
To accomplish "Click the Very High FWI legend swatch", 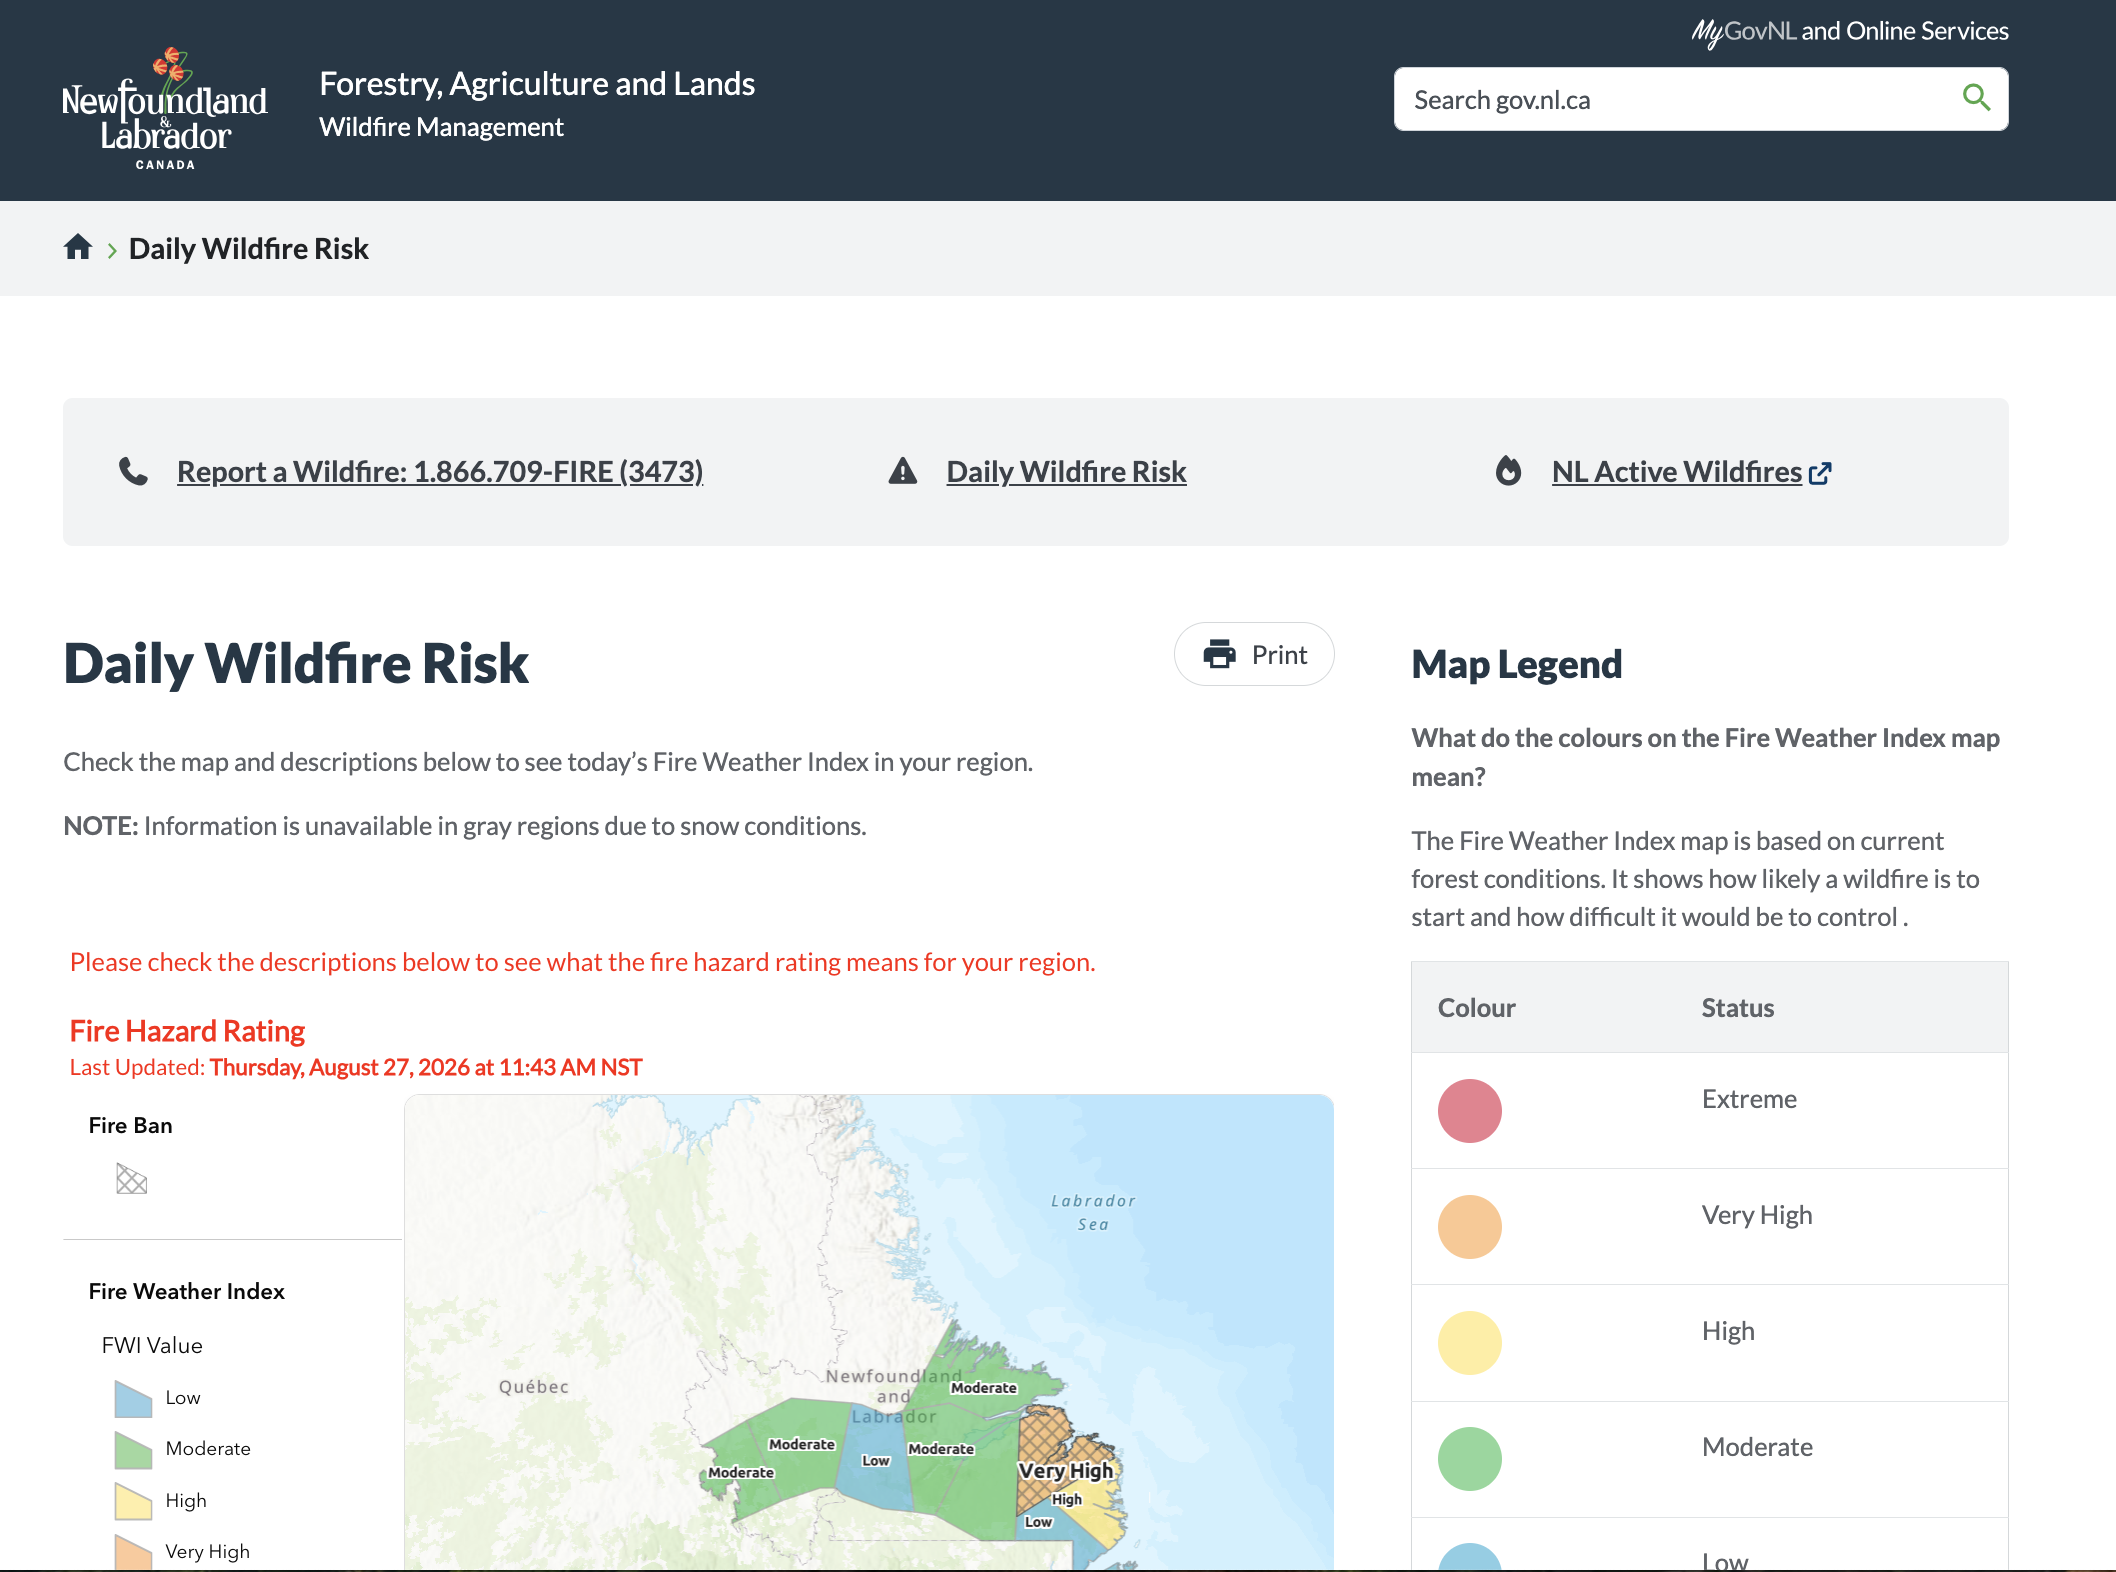I will [133, 1552].
